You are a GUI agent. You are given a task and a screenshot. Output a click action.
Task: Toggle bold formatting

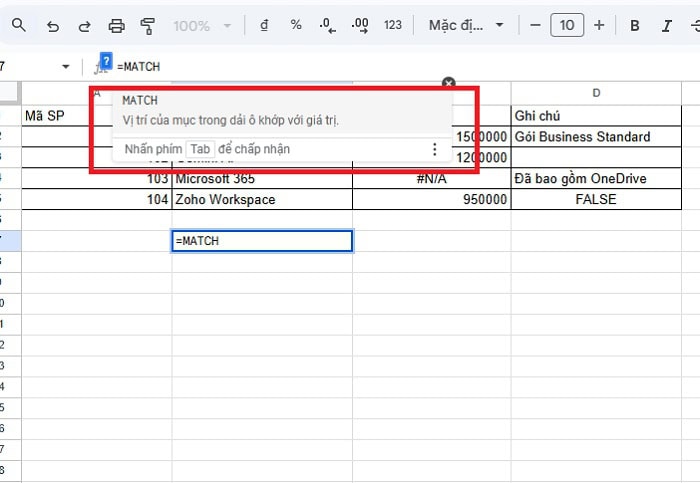pos(635,25)
